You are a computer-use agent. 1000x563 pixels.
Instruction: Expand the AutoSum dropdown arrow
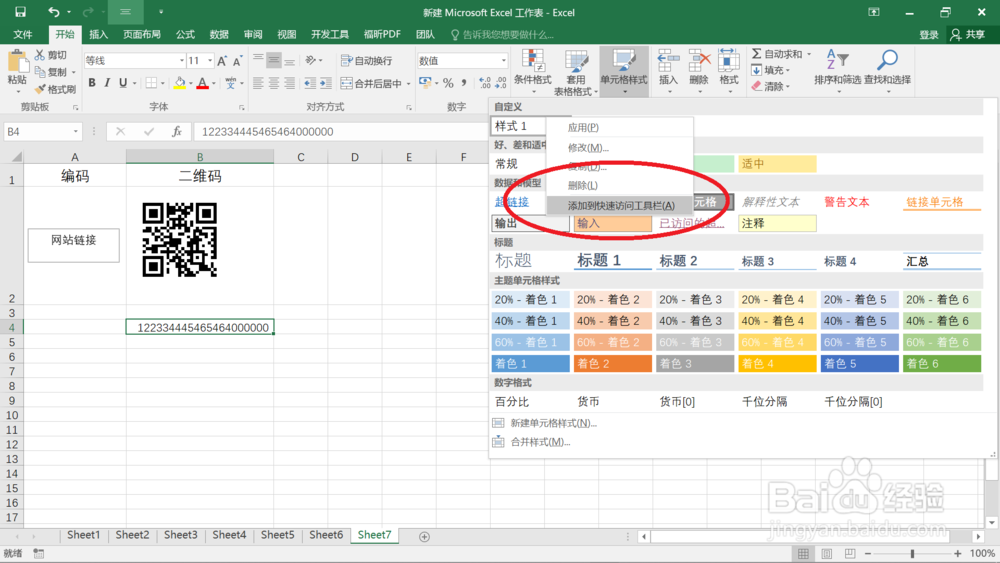[809, 54]
